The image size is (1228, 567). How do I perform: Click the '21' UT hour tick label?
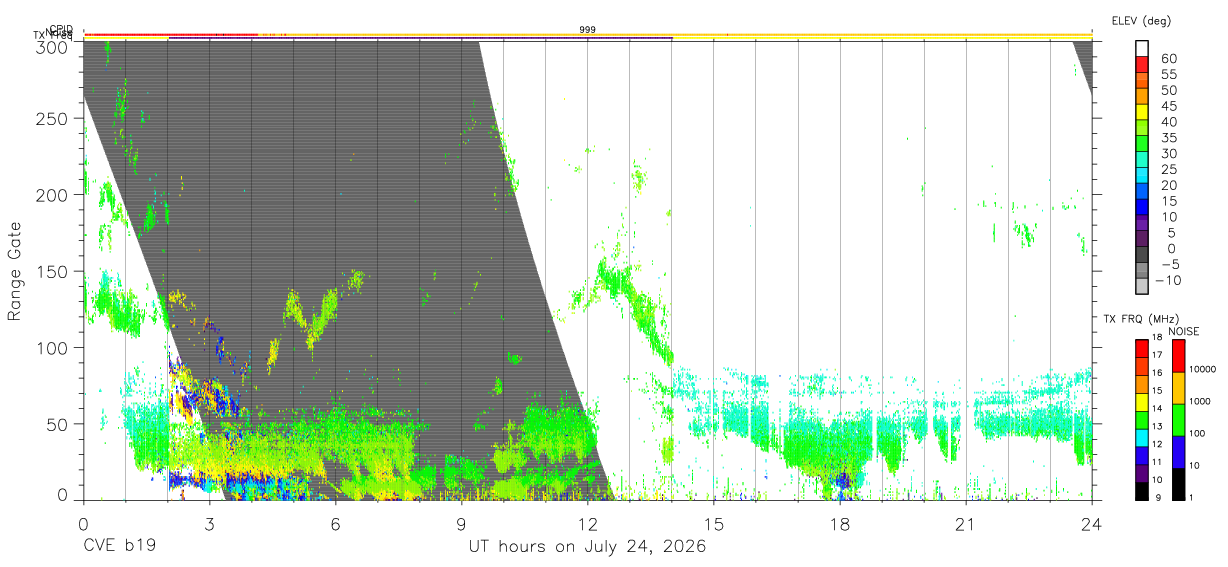[x=965, y=524]
